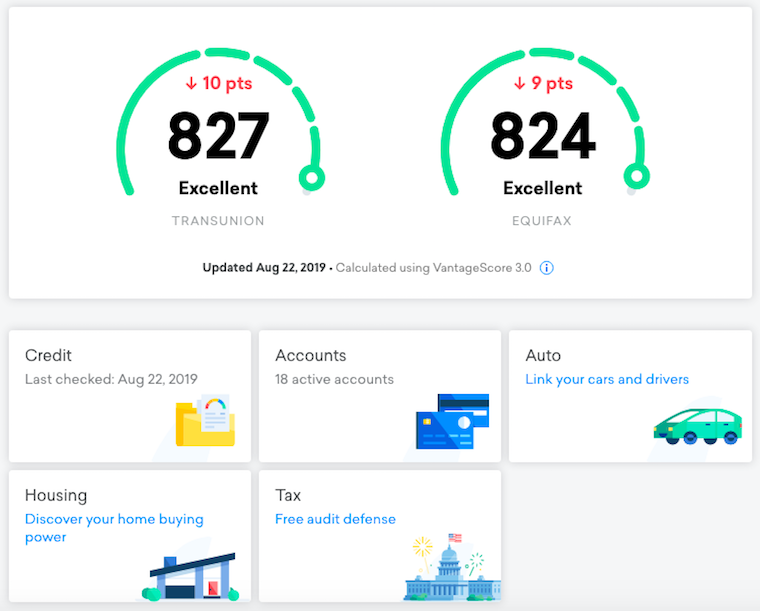Click the Excellent rating under 827

click(x=218, y=188)
